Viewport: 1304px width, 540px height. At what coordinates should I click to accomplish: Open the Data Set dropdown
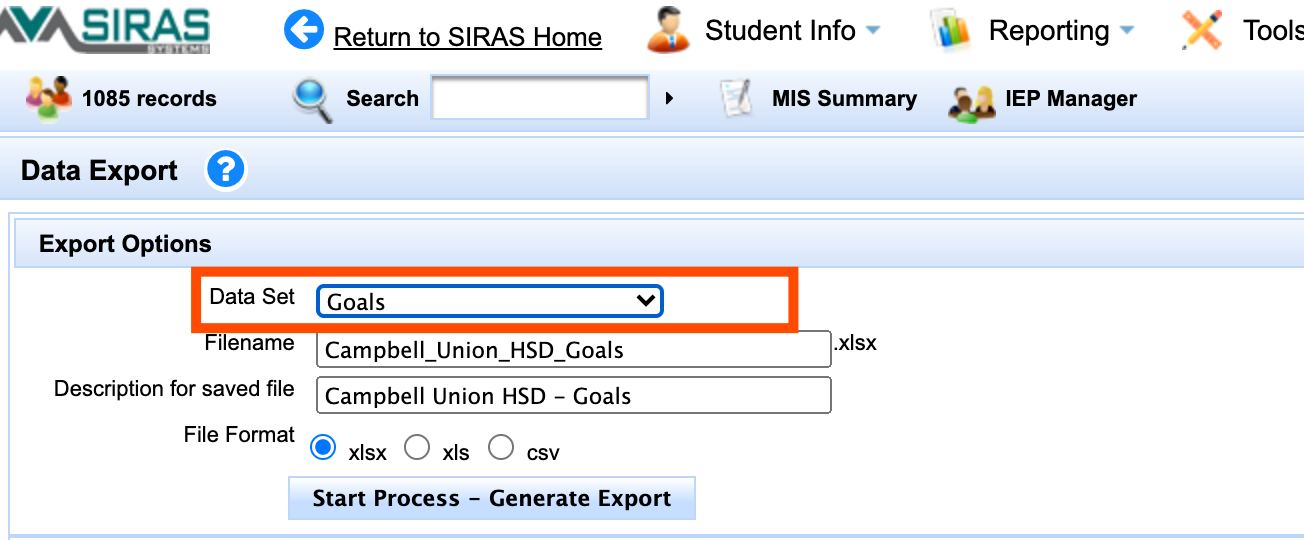coord(490,301)
